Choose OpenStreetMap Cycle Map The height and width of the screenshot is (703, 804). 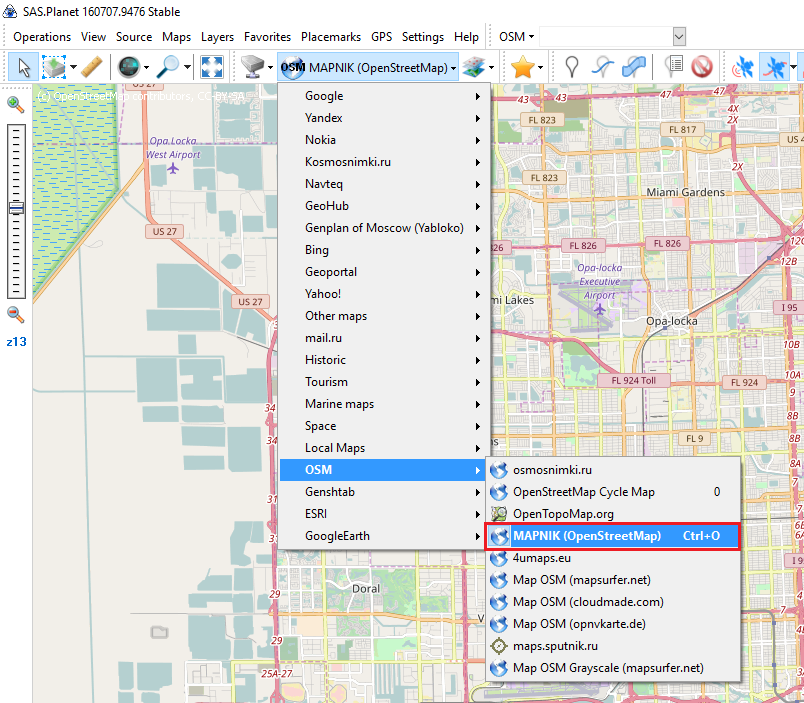click(613, 492)
